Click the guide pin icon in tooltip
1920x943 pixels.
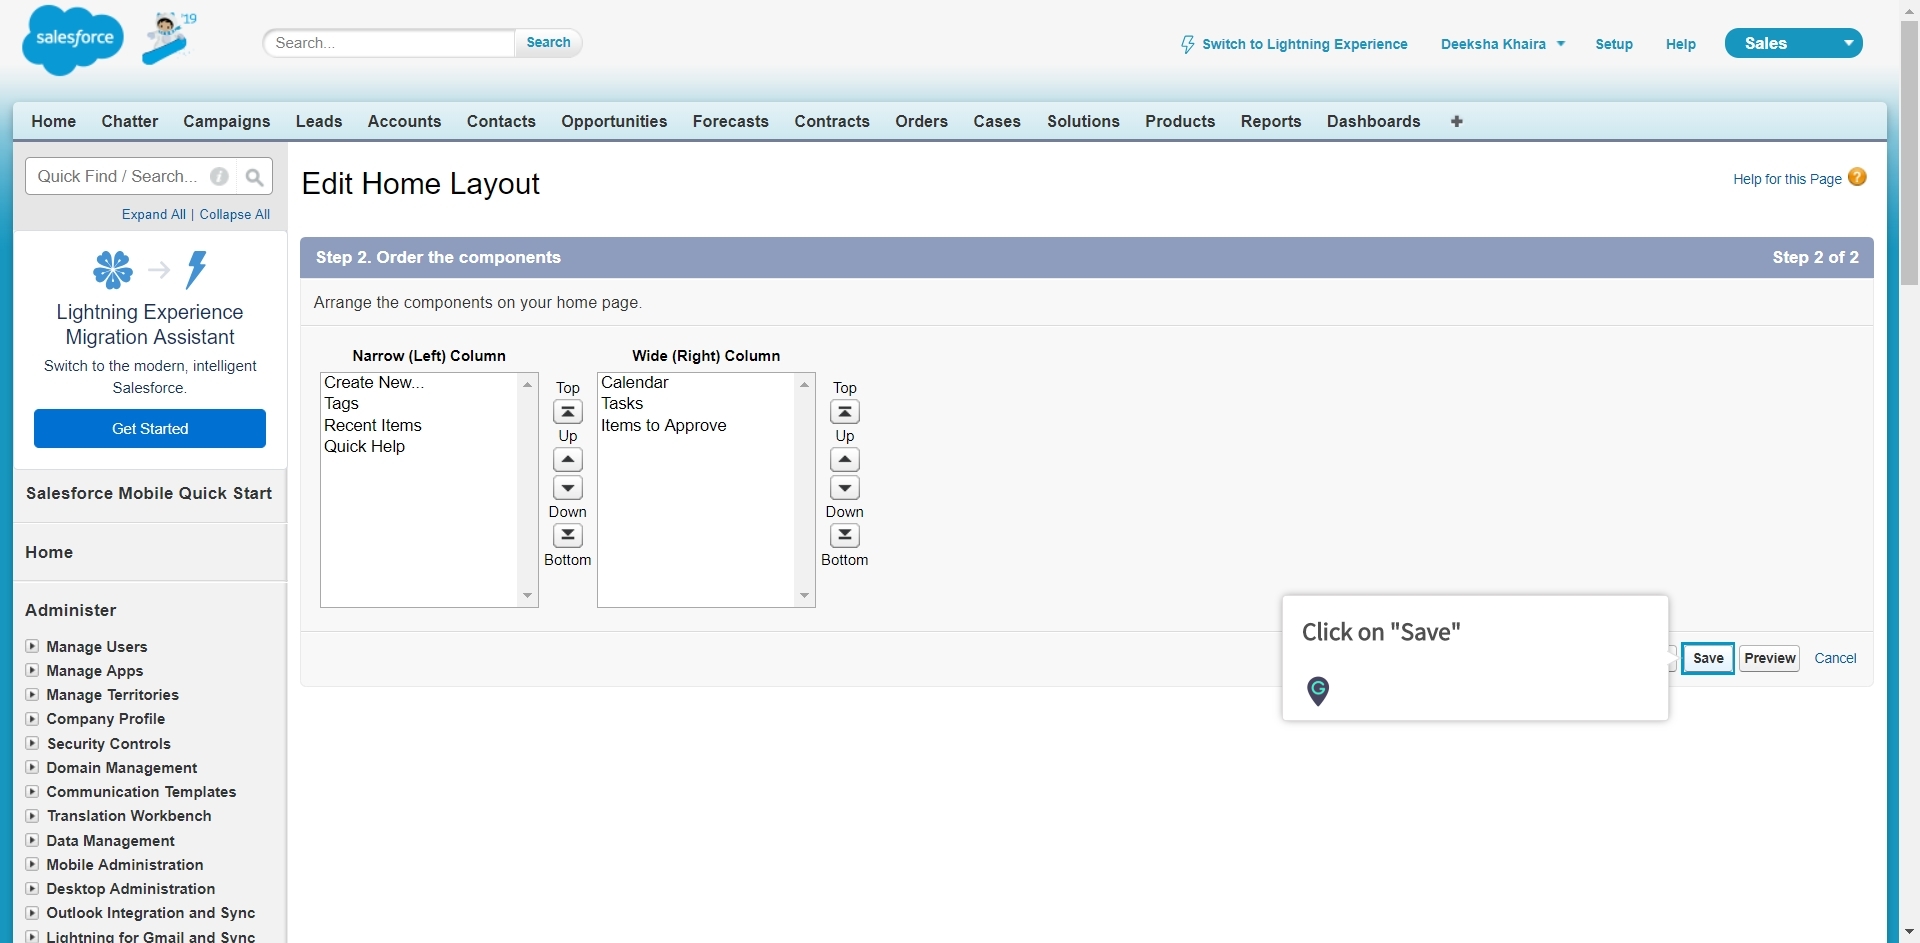point(1318,691)
